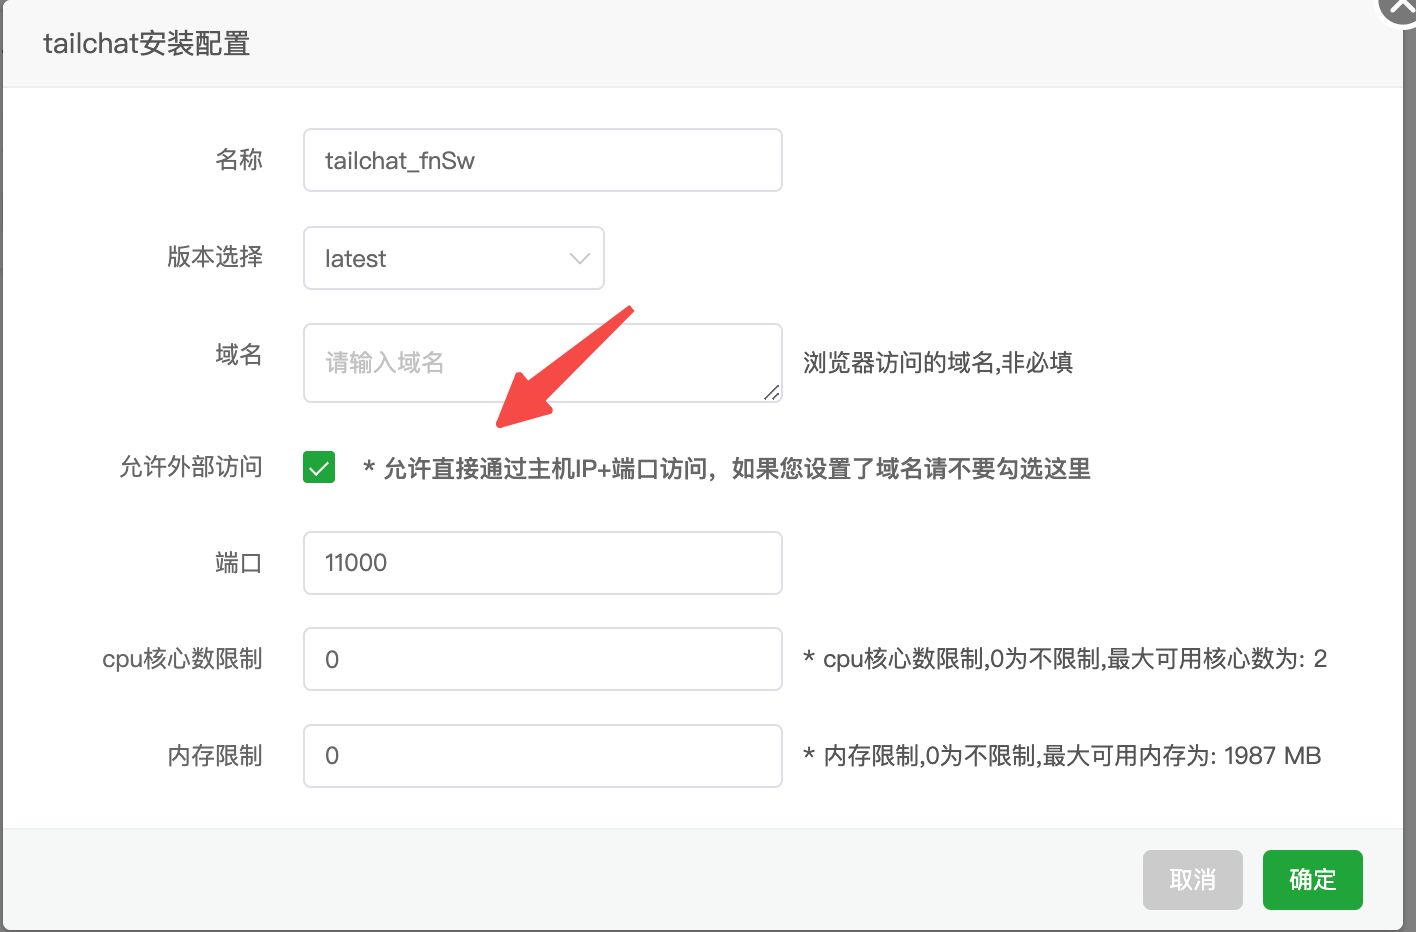Click the max available memory 1987 MB hint
The height and width of the screenshot is (932, 1416).
tap(1062, 756)
